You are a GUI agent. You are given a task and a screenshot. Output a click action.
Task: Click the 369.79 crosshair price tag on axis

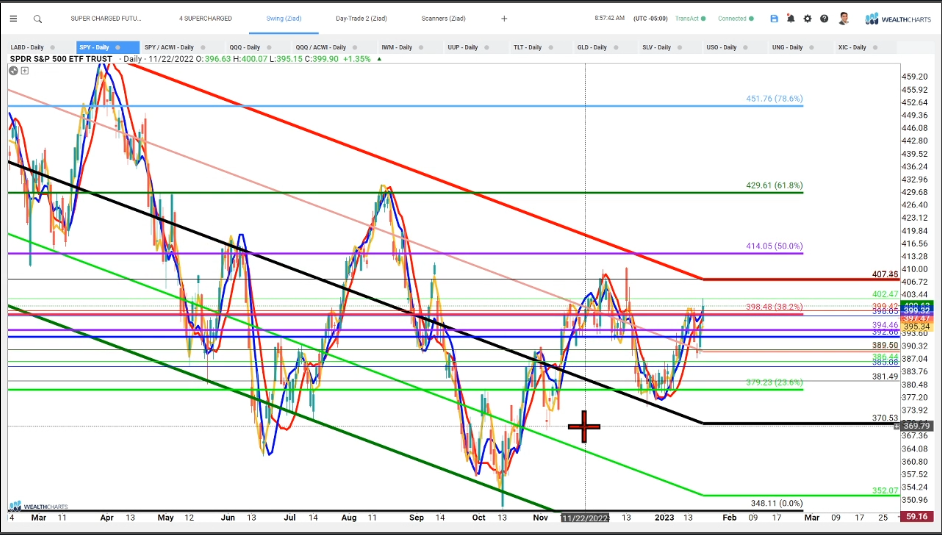click(916, 426)
